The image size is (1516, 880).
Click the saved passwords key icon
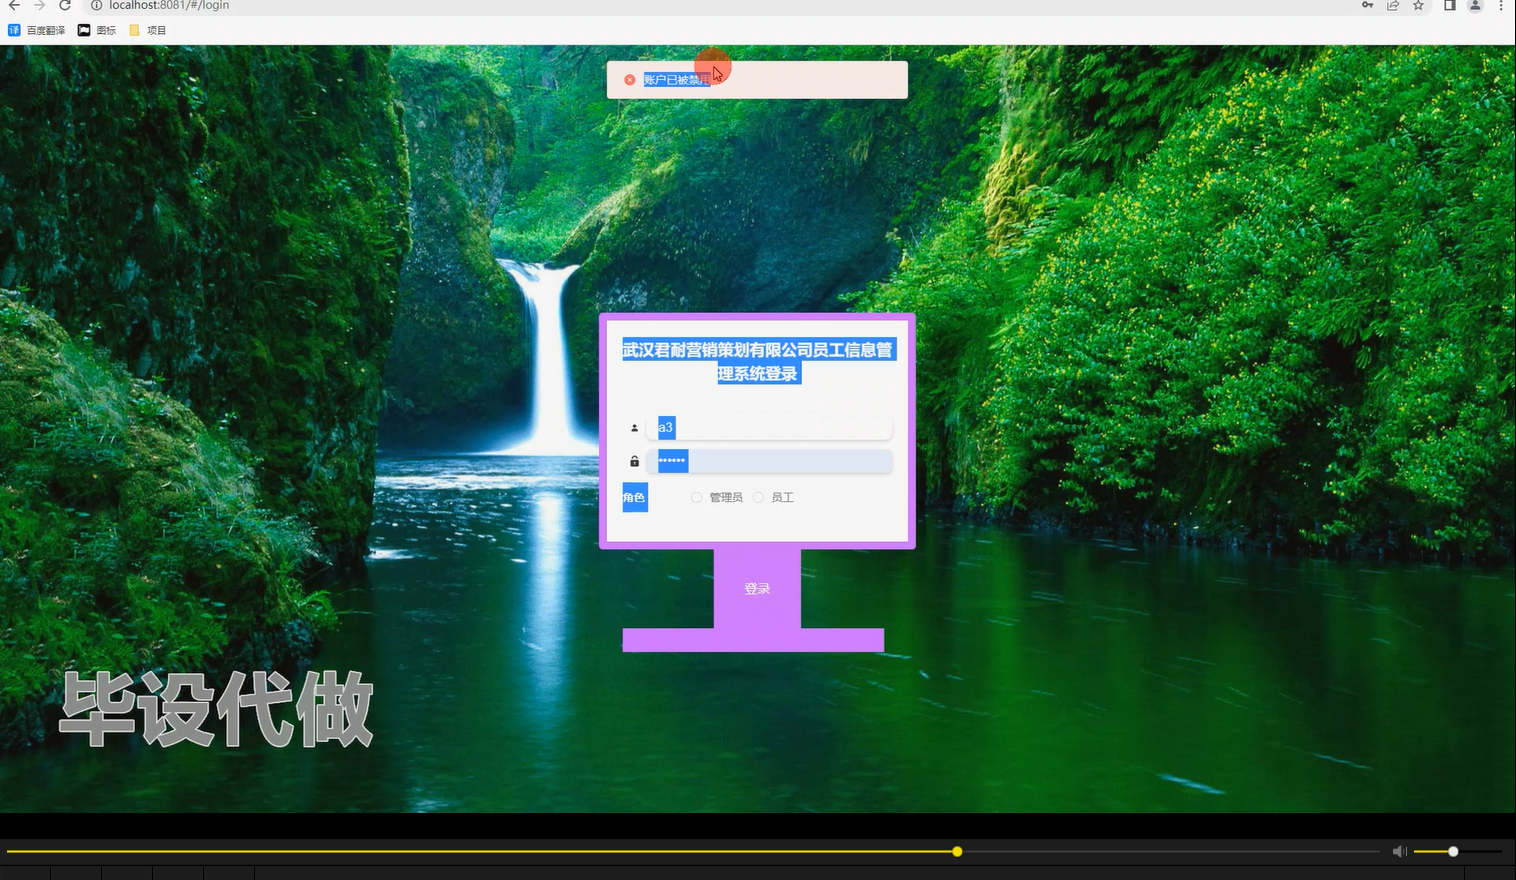click(1367, 5)
